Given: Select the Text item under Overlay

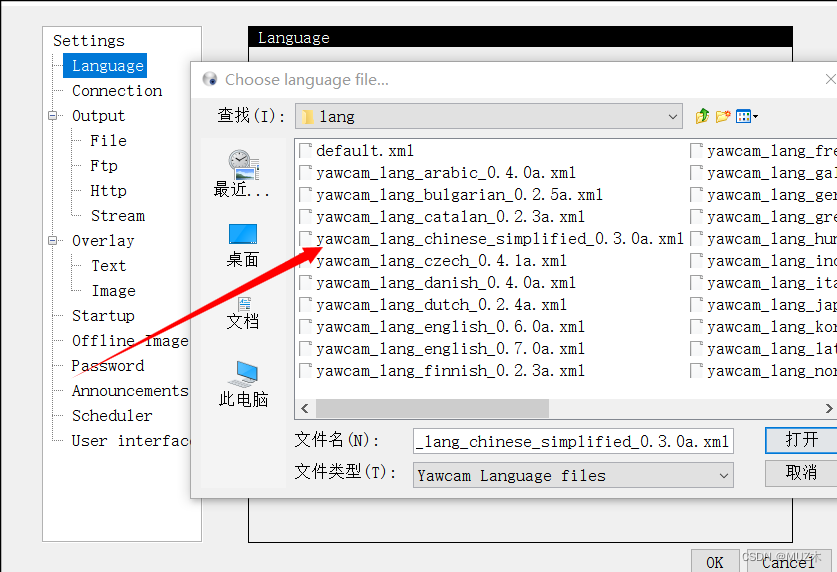Looking at the screenshot, I should tap(108, 266).
